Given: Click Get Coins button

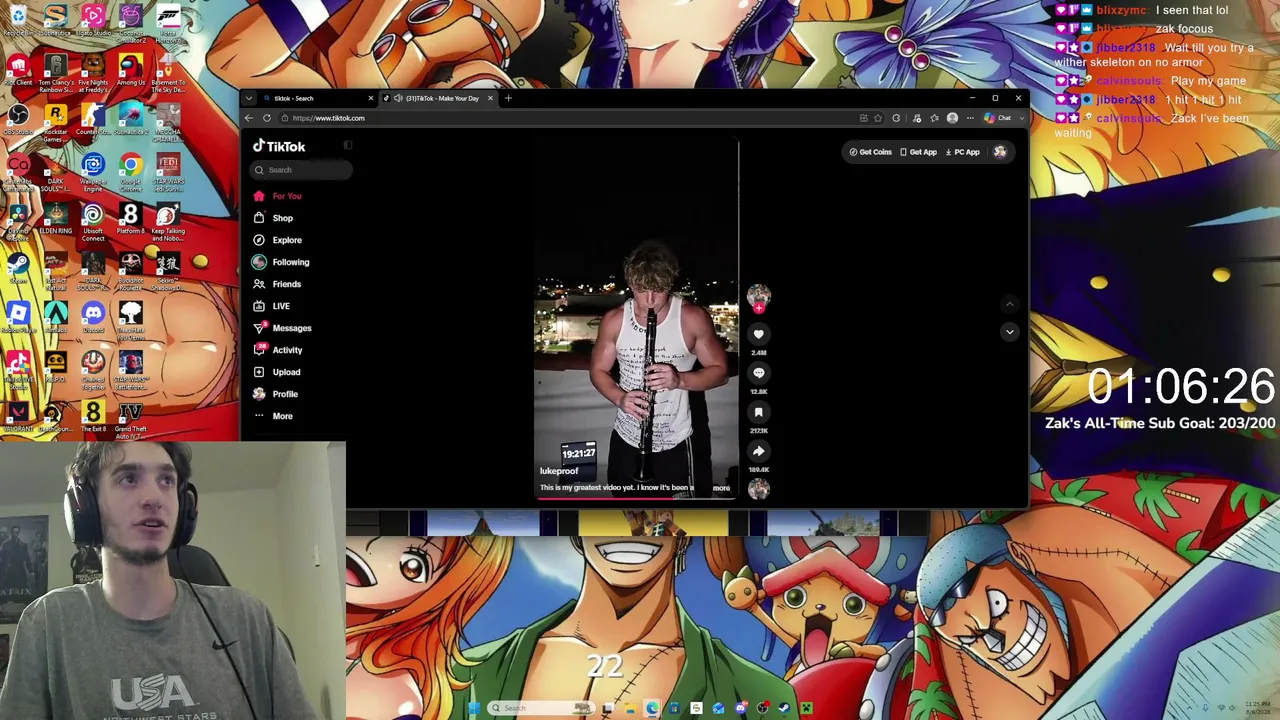Looking at the screenshot, I should [x=870, y=152].
